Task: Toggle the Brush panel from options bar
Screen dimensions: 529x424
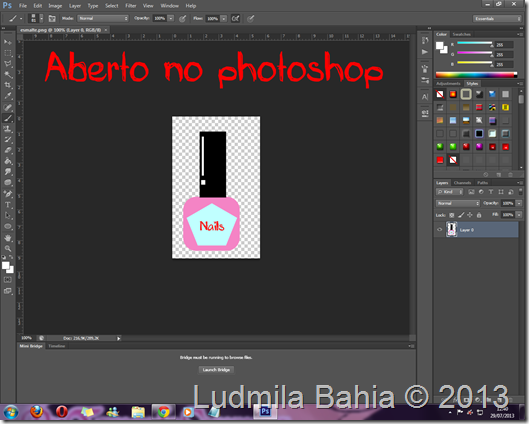Action: 52,19
